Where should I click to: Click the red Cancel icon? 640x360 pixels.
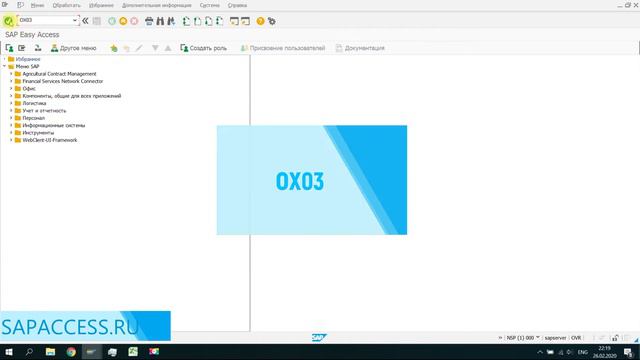pos(134,21)
